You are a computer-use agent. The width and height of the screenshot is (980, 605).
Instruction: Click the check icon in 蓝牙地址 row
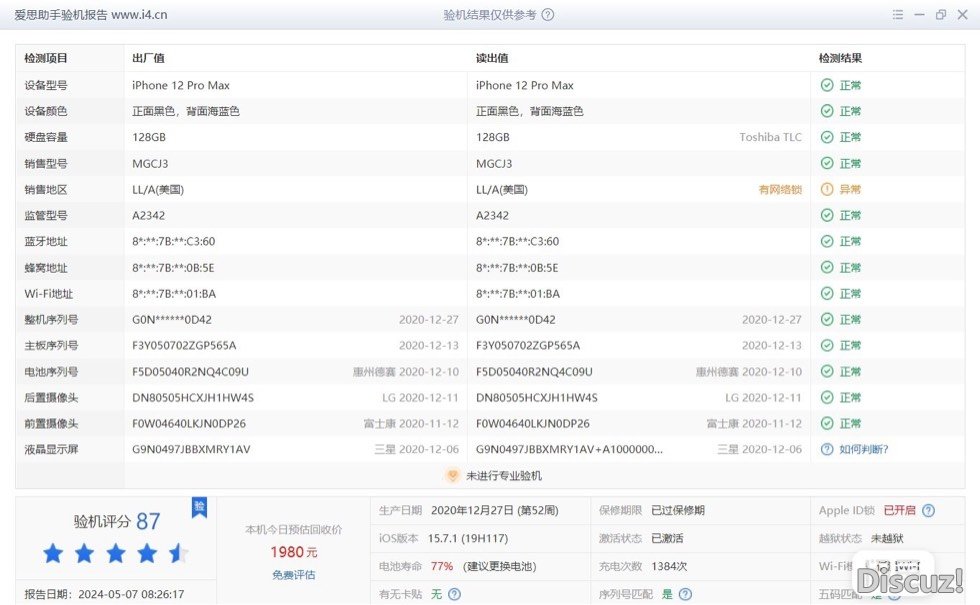pyautogui.click(x=827, y=241)
